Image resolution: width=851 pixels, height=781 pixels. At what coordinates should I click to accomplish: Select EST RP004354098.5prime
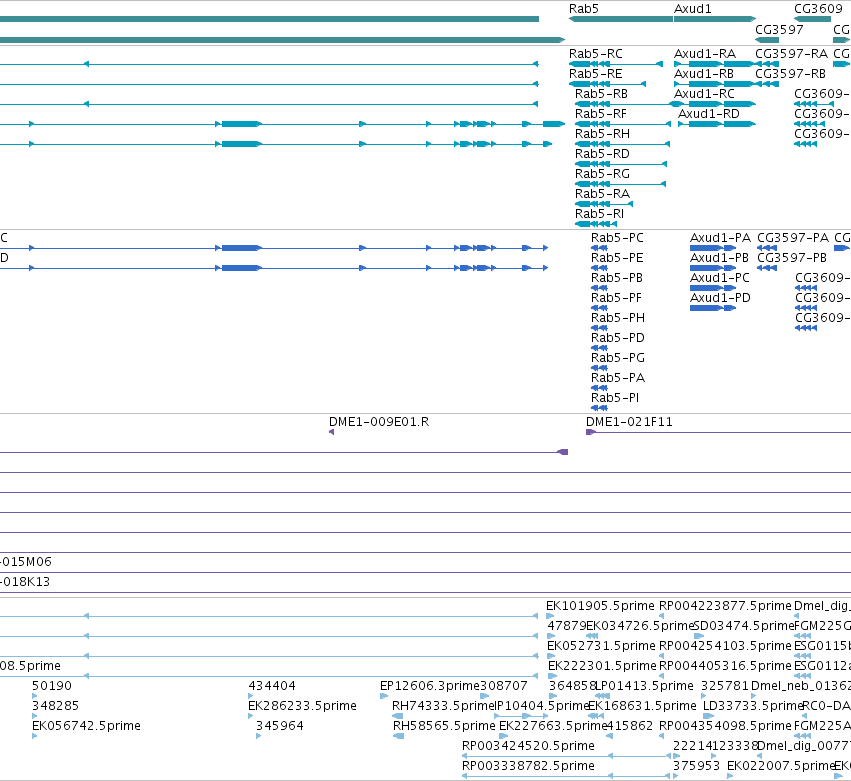click(x=725, y=726)
